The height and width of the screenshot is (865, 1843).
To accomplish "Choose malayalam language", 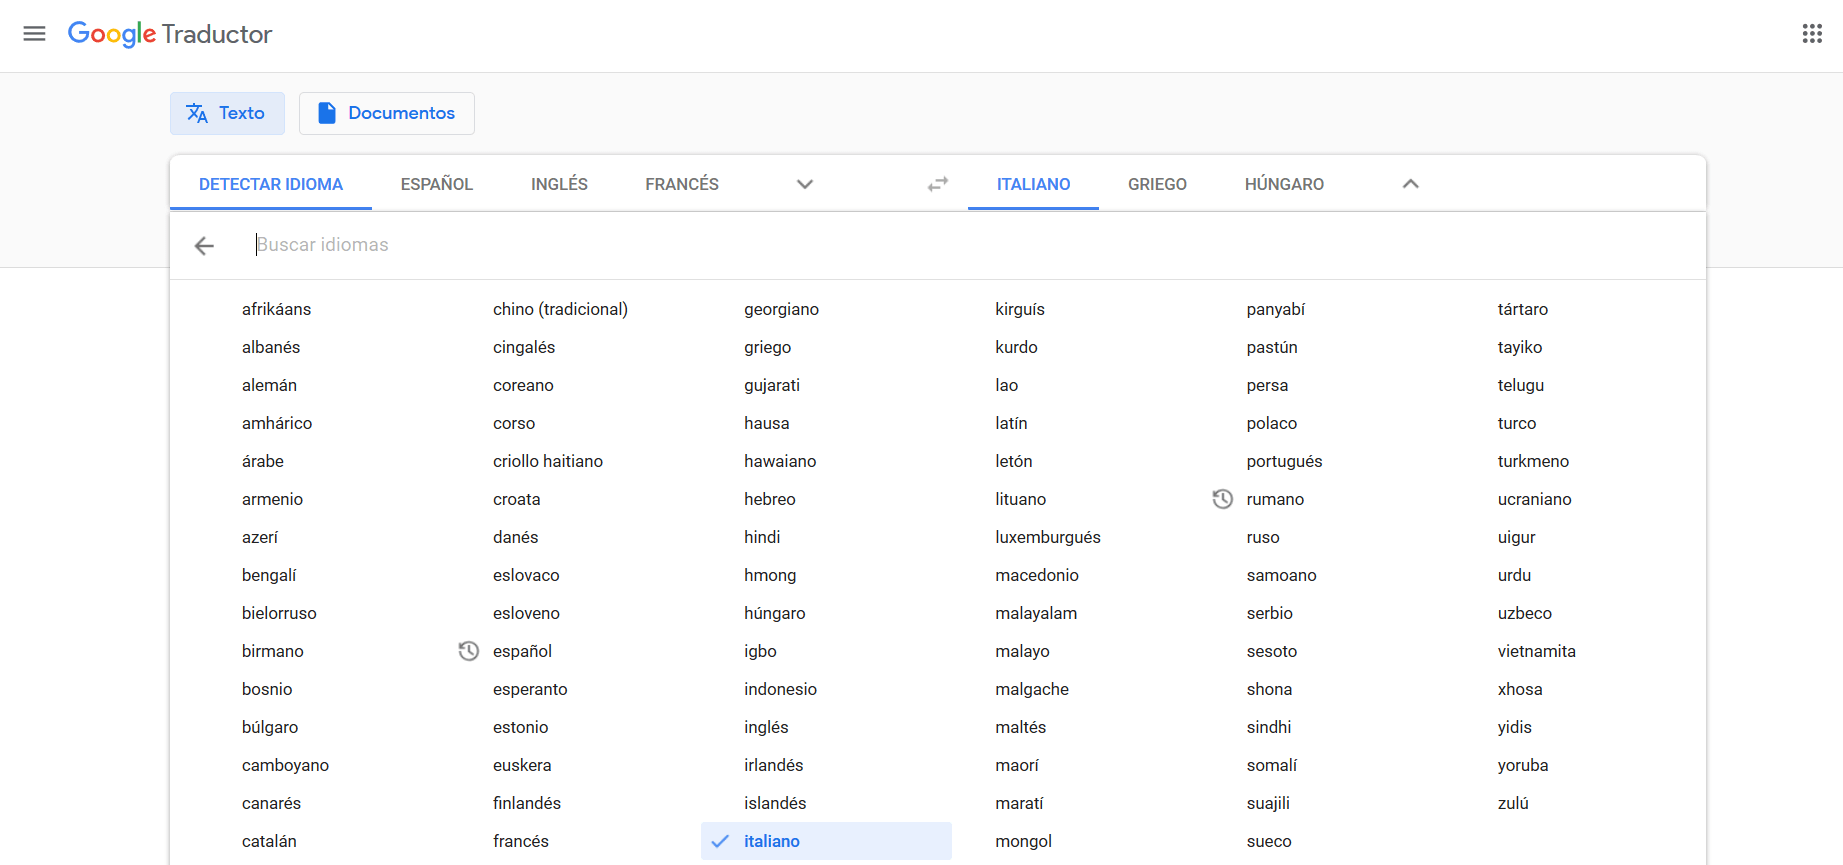I will [1036, 613].
